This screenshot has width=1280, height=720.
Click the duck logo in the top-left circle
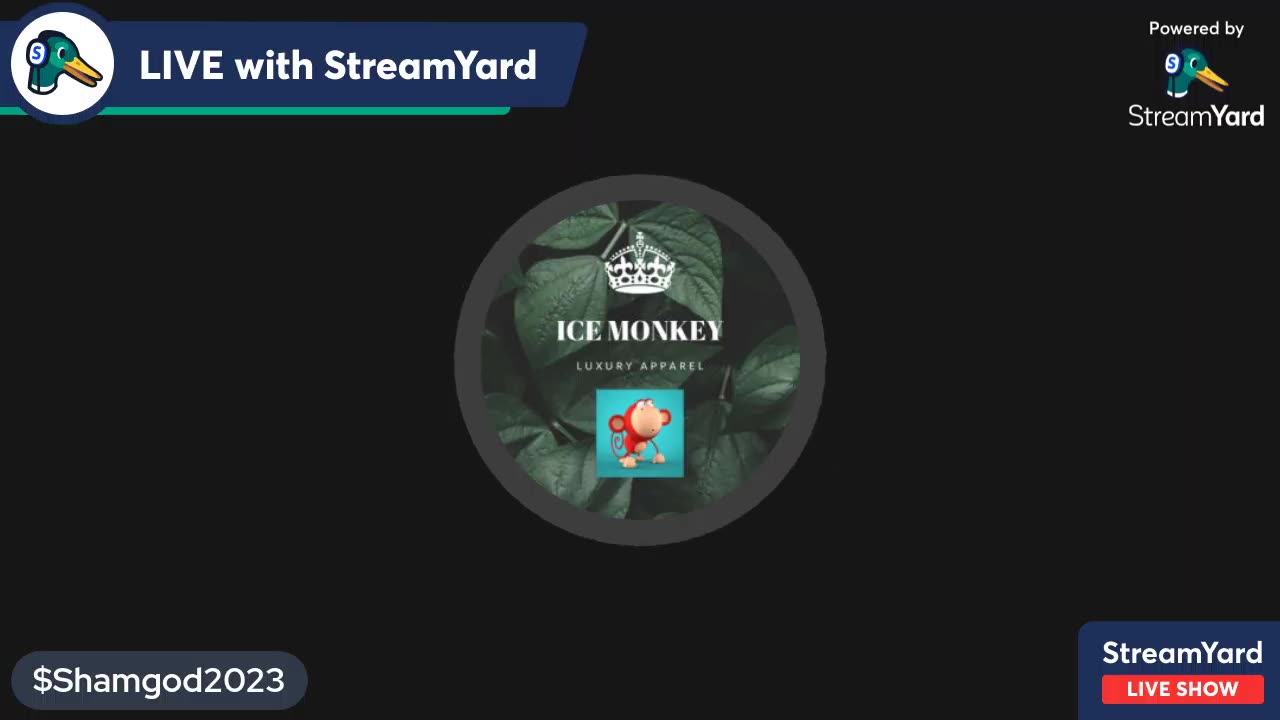point(63,63)
